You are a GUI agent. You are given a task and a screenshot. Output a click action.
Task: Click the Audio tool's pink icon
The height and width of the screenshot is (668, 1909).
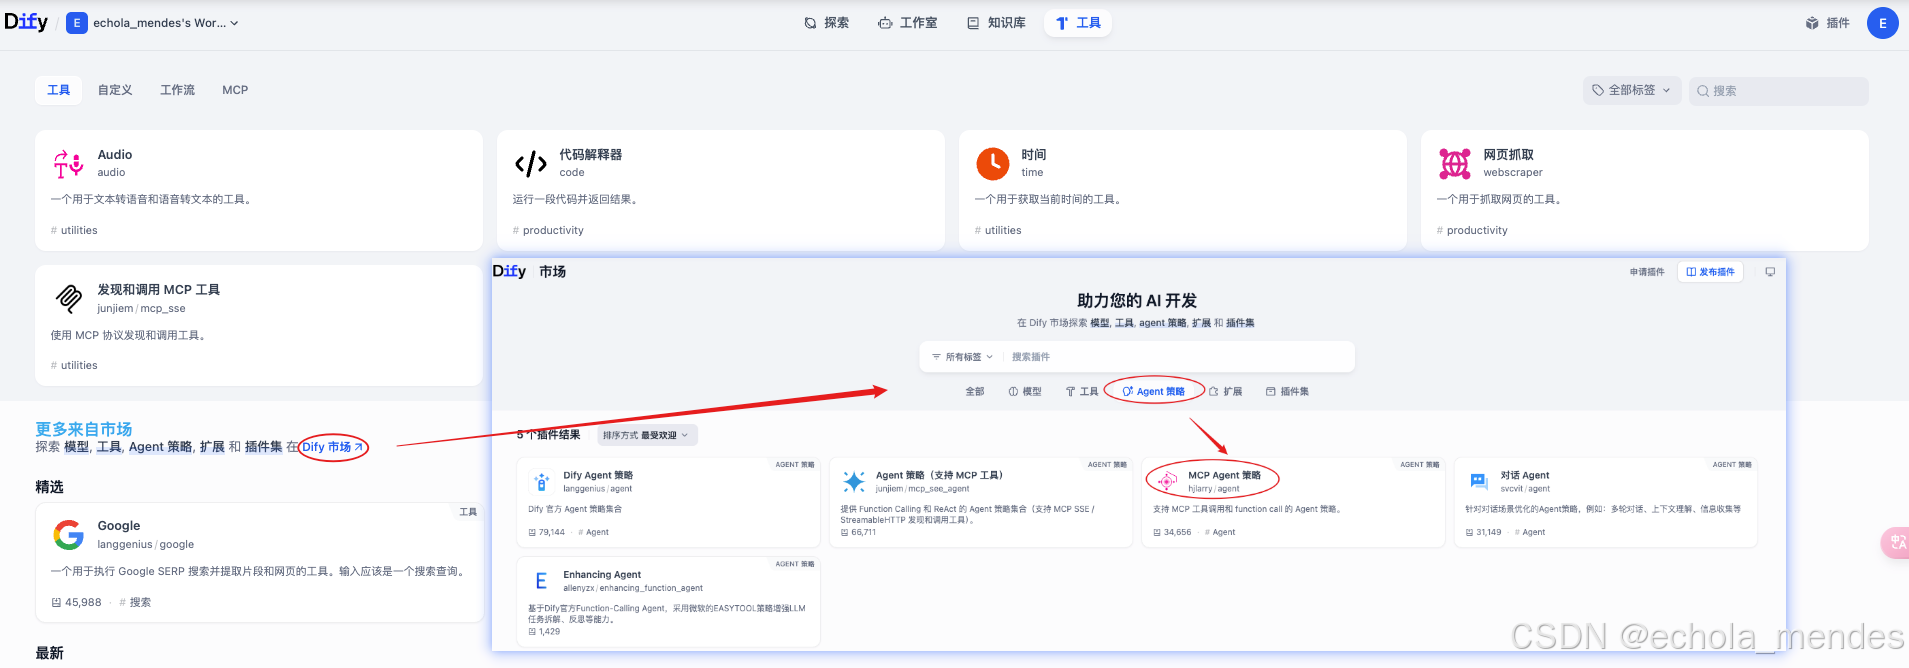[x=68, y=164]
